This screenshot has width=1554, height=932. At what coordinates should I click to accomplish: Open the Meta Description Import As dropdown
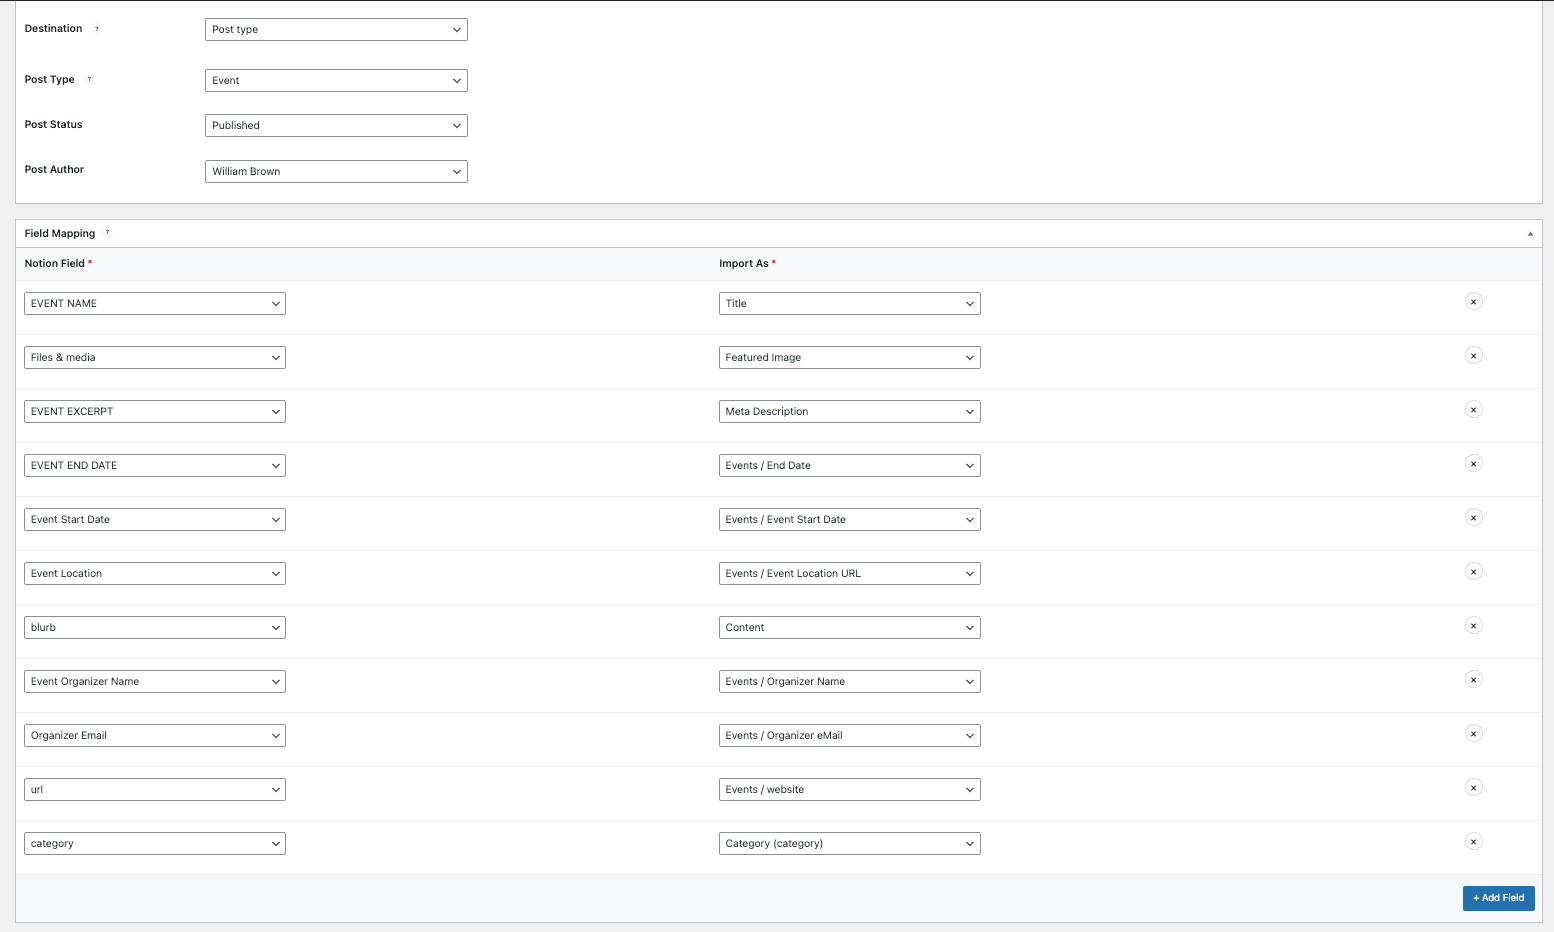(850, 411)
